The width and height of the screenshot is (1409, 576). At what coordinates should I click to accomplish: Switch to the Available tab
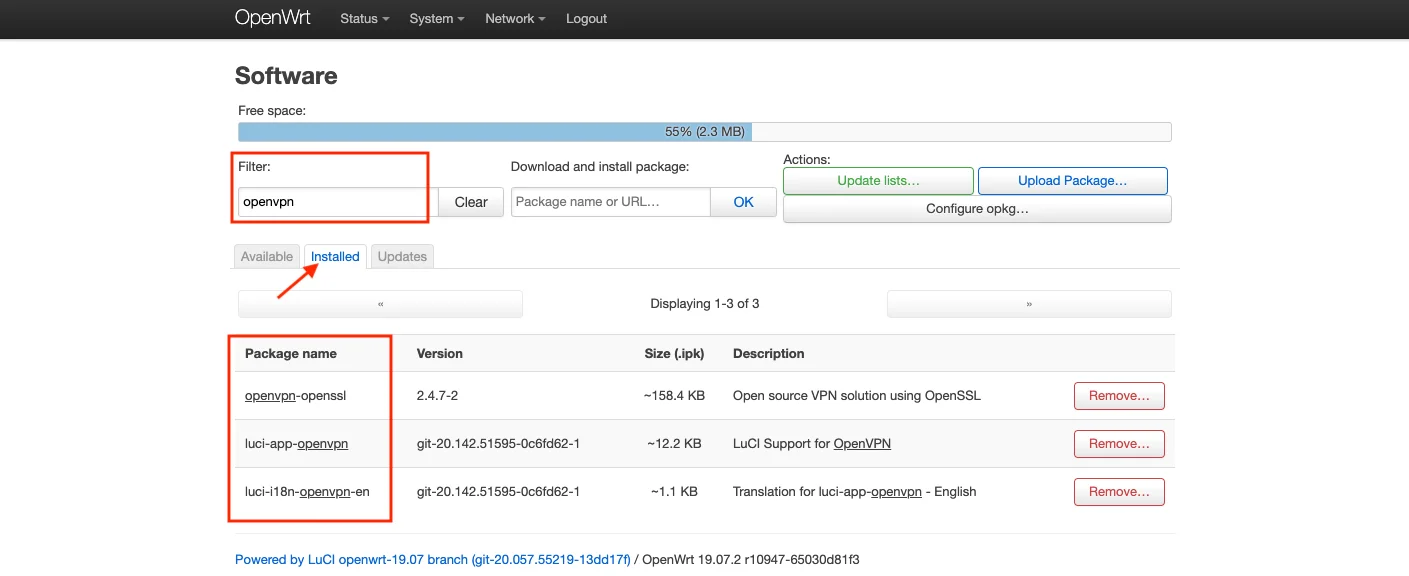coord(267,257)
